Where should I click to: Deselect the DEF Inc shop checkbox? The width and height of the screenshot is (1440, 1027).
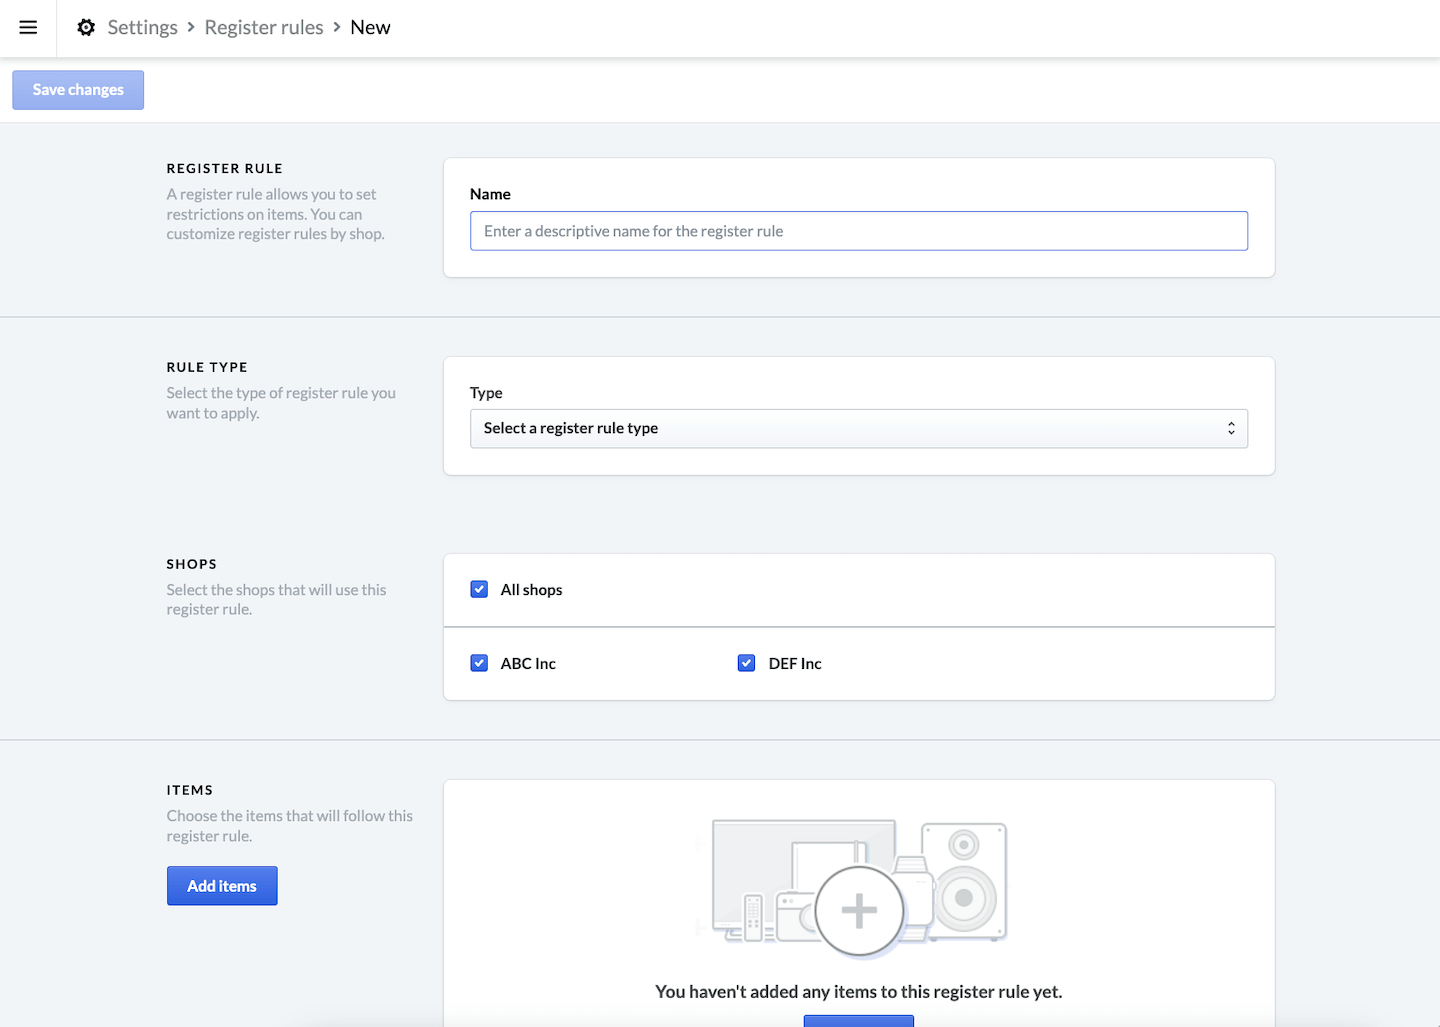point(746,663)
